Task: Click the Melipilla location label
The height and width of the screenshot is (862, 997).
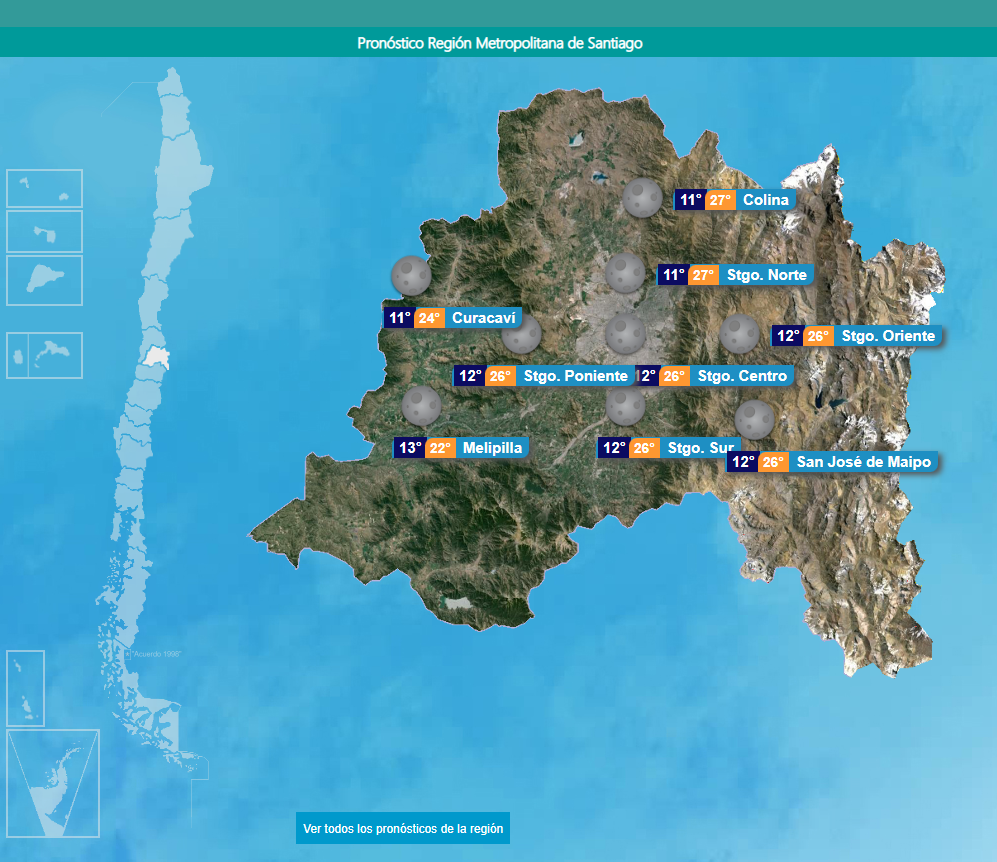Action: point(492,448)
